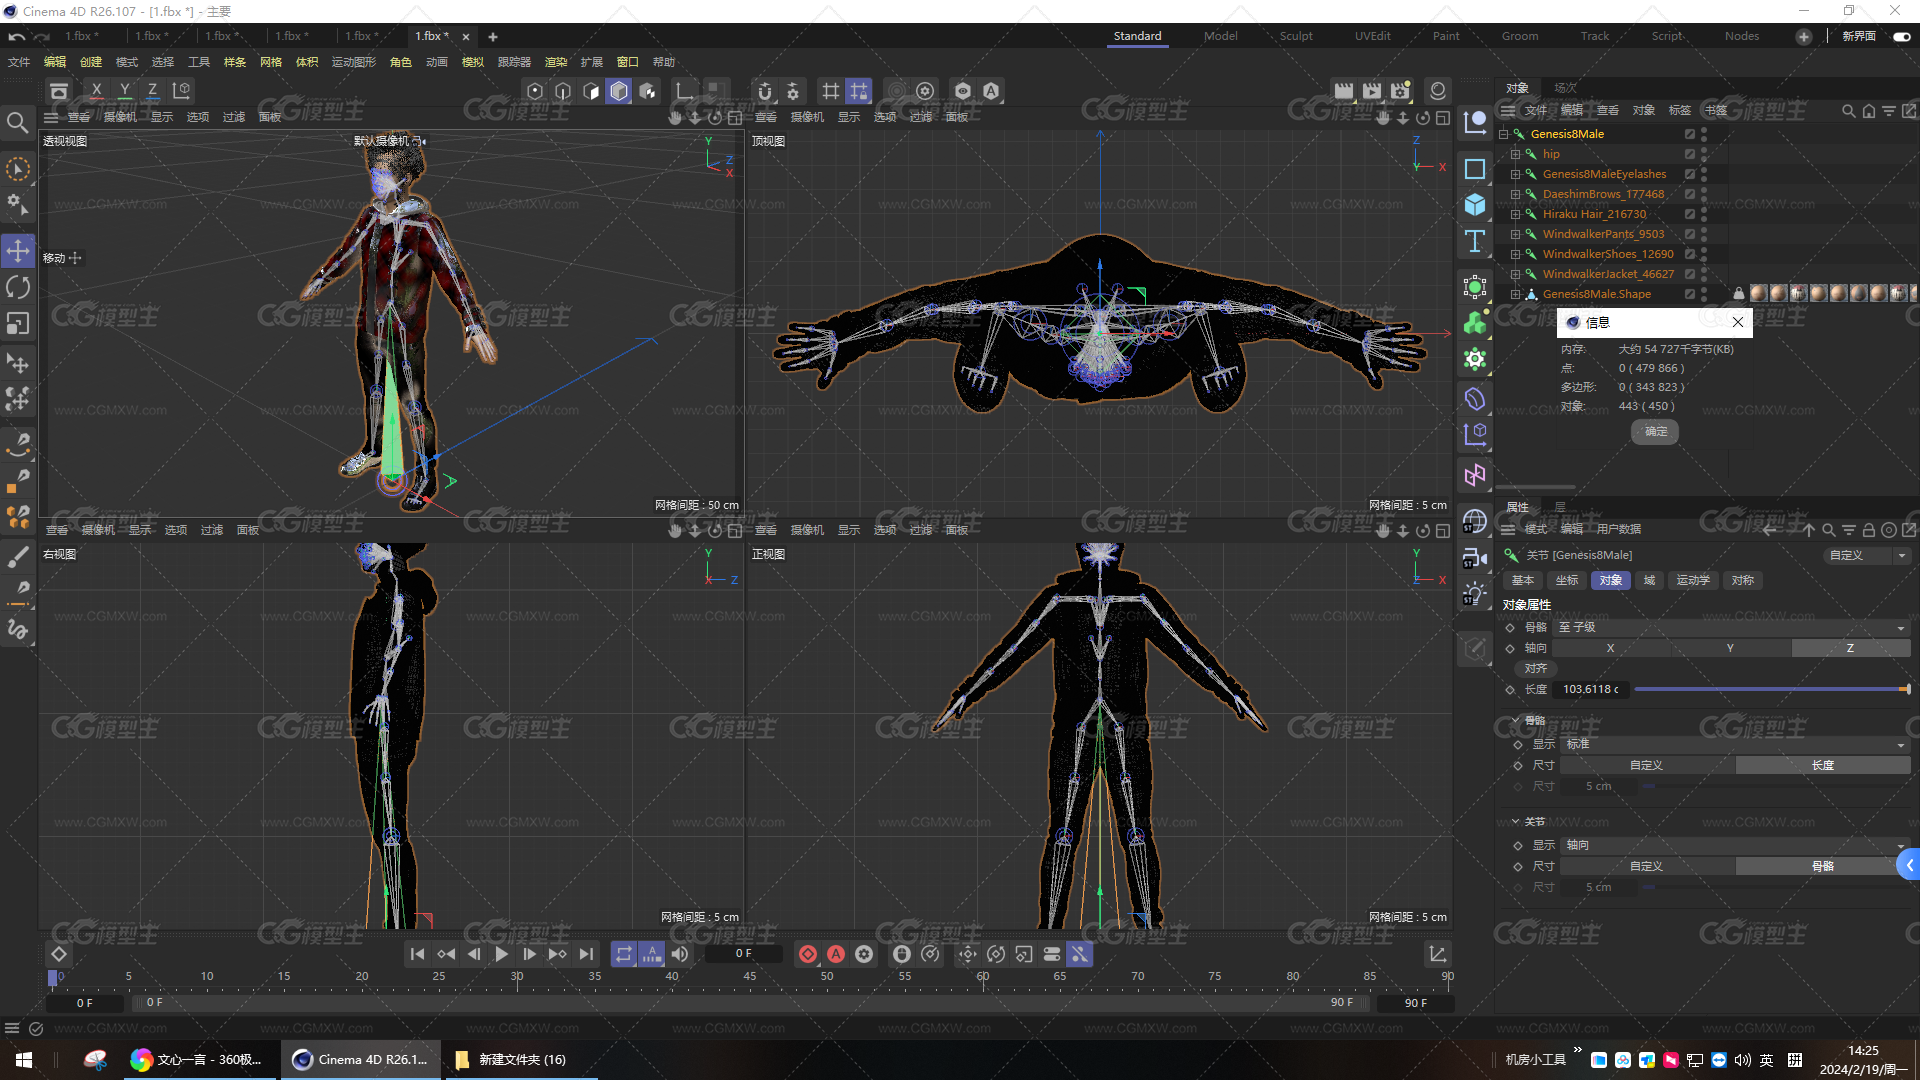
Task: Open the 渲染 Render menu
Action: pyautogui.click(x=556, y=62)
